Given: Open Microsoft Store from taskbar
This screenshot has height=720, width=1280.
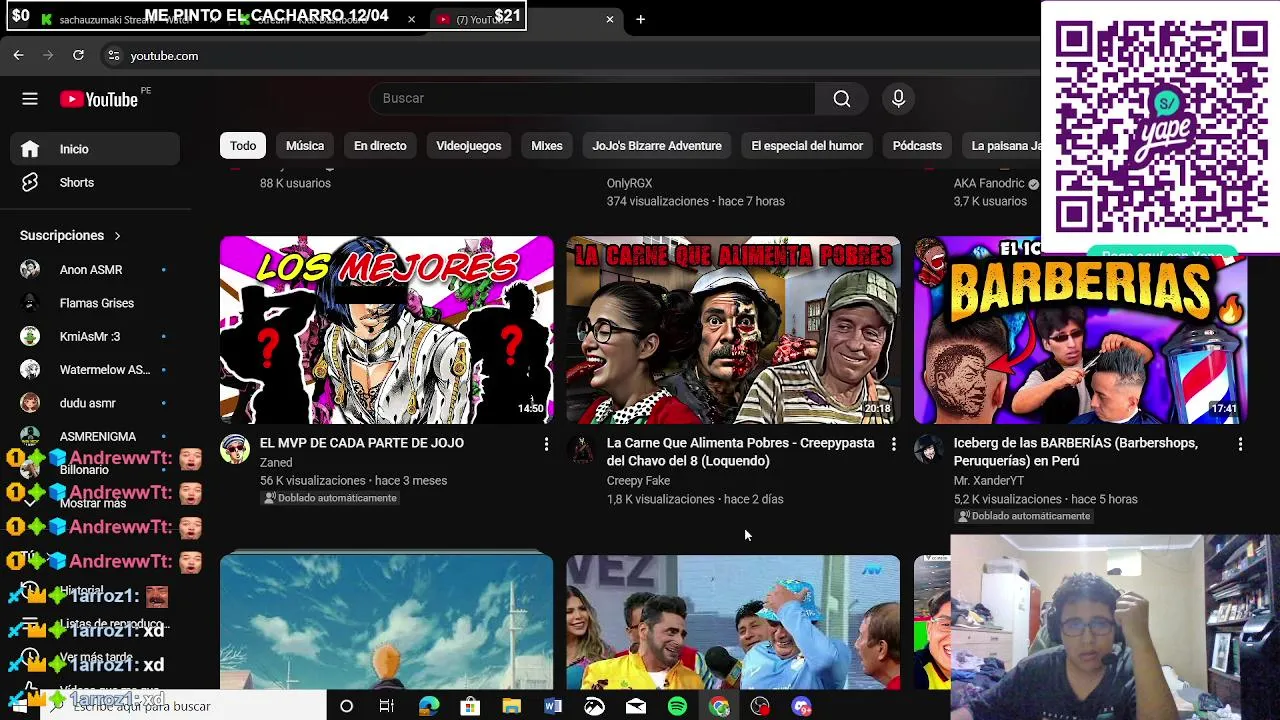Looking at the screenshot, I should tap(470, 706).
